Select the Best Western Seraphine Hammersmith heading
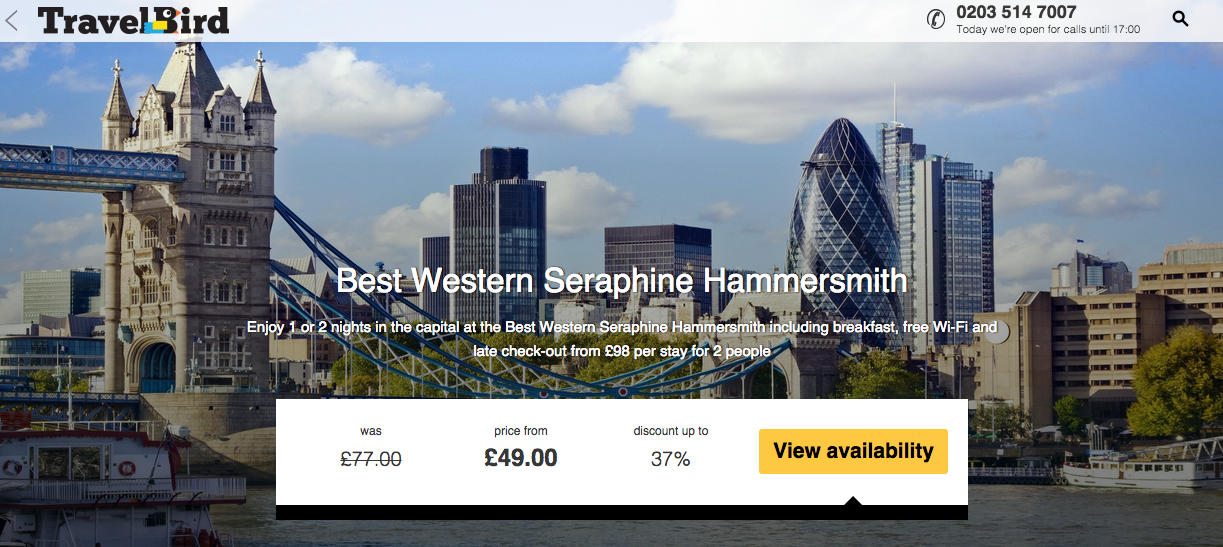Viewport: 1223px width, 547px height. tap(621, 279)
